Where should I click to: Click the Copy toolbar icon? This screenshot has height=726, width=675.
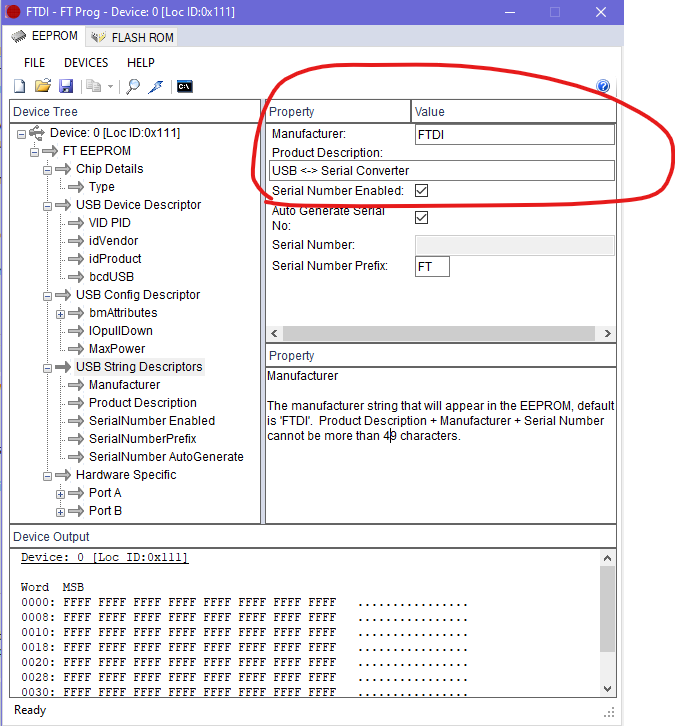pyautogui.click(x=94, y=86)
